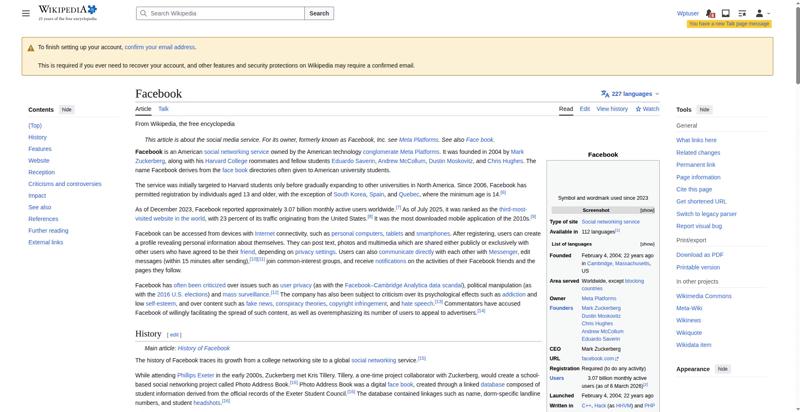Viewport: 800px width, 412px height.
Task: Follow the confirm your email address link
Action: pos(160,47)
